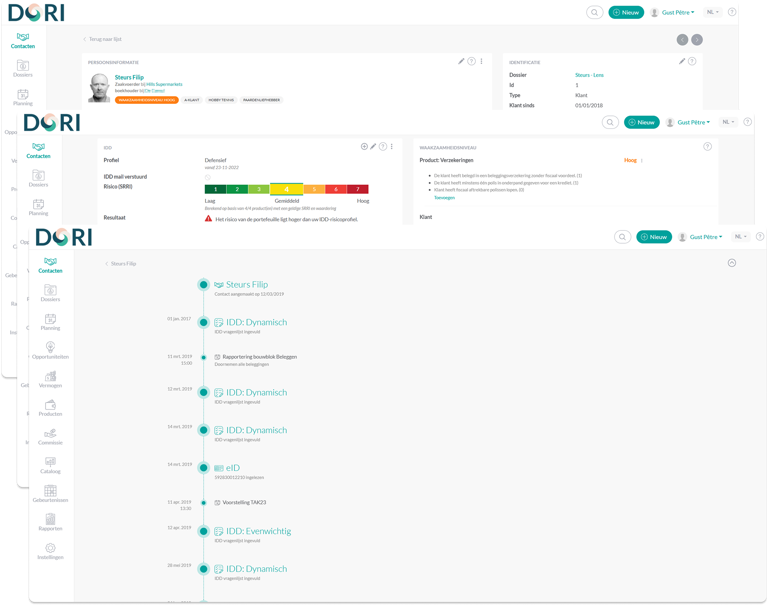Open Dossiers in the front sidebar
This screenshot has height=605, width=767.
(x=50, y=292)
